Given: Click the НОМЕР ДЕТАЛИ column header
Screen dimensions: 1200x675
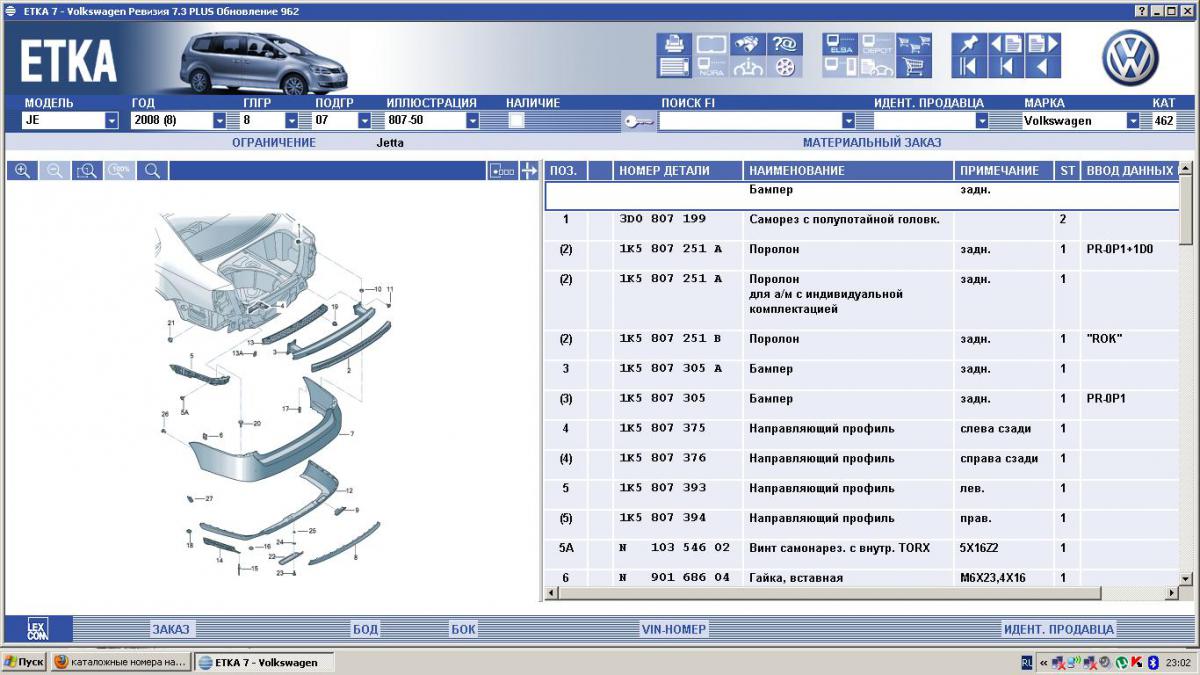Looking at the screenshot, I should click(678, 171).
